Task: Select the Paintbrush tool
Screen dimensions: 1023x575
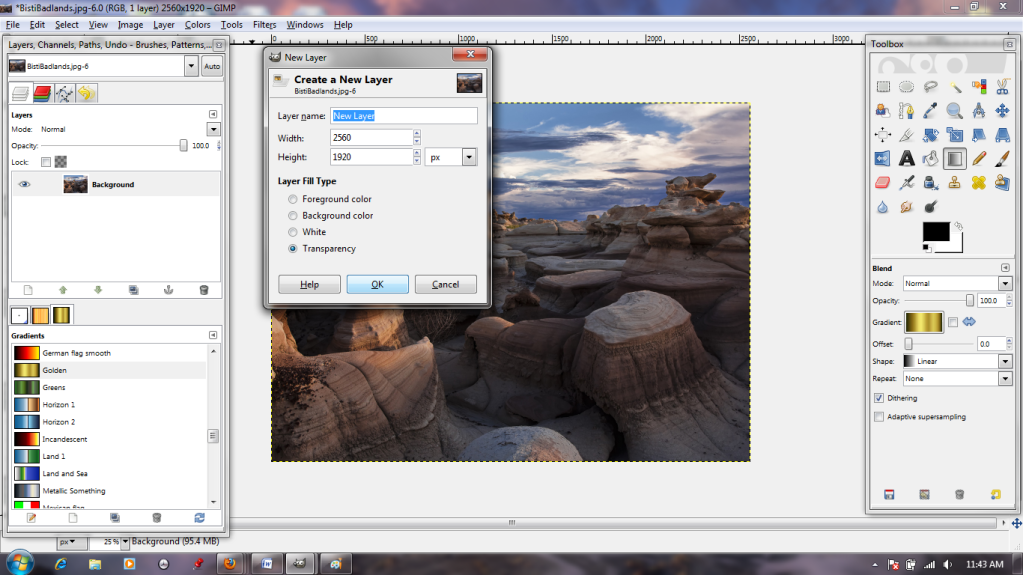Action: (x=1002, y=159)
